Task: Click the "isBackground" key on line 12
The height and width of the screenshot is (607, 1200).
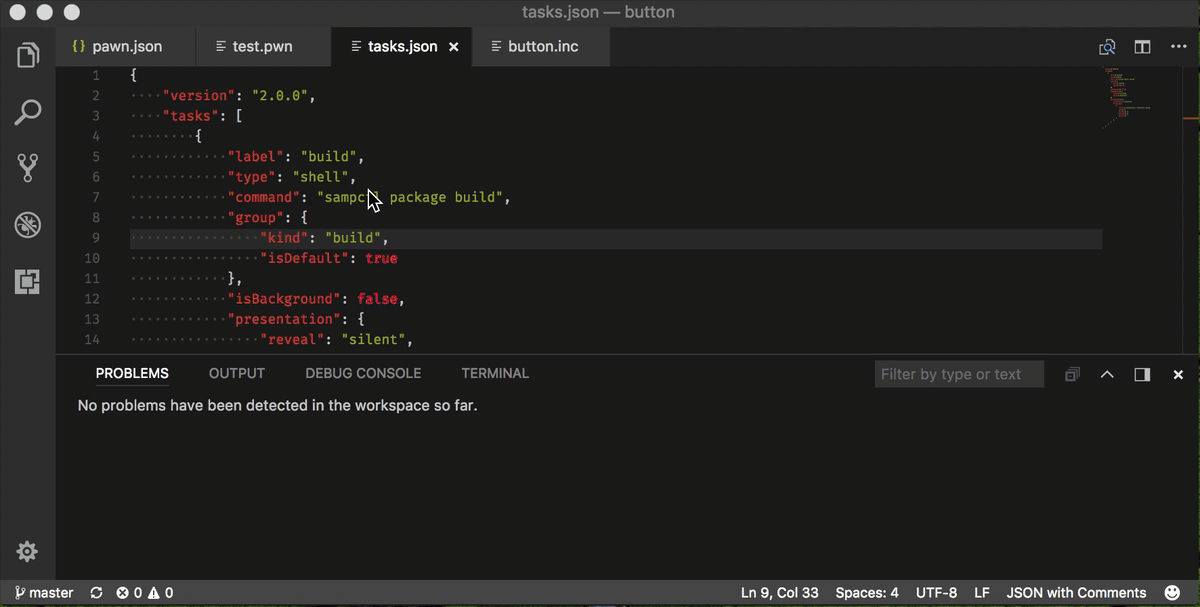Action: 285,299
